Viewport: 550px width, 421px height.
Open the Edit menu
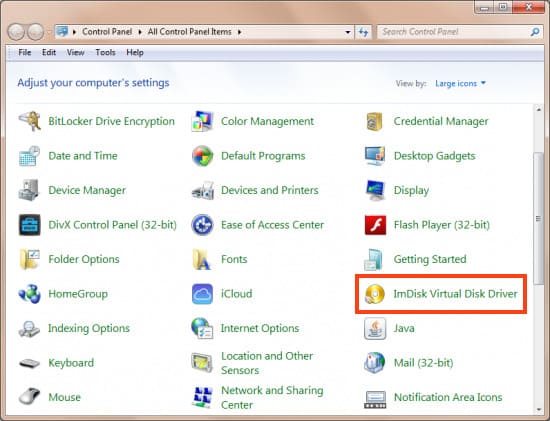point(49,52)
